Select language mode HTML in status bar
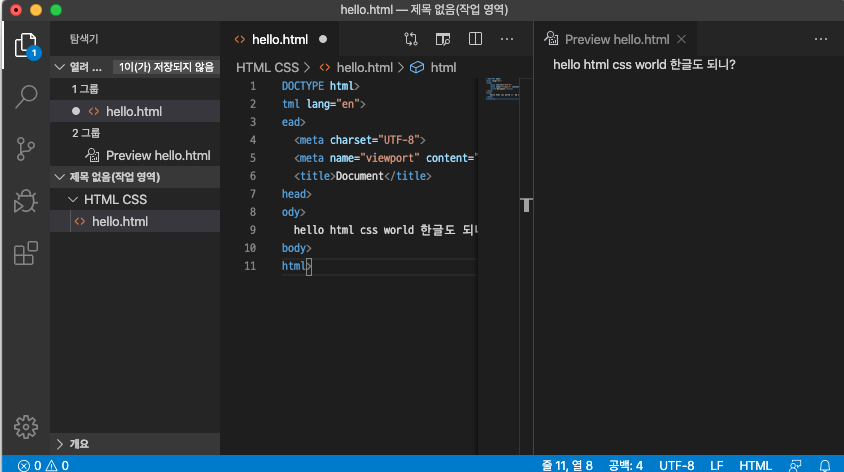Image resolution: width=844 pixels, height=472 pixels. coord(755,466)
